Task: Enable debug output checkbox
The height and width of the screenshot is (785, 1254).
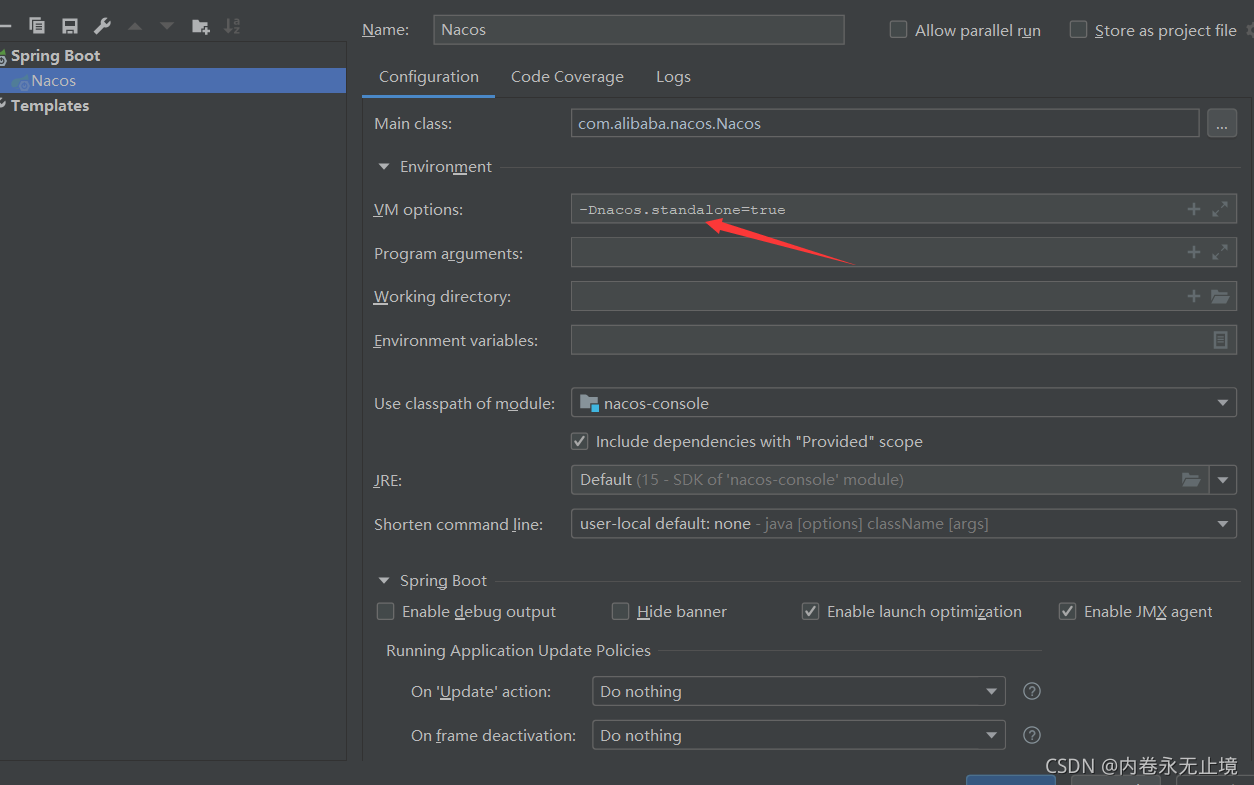Action: 385,611
